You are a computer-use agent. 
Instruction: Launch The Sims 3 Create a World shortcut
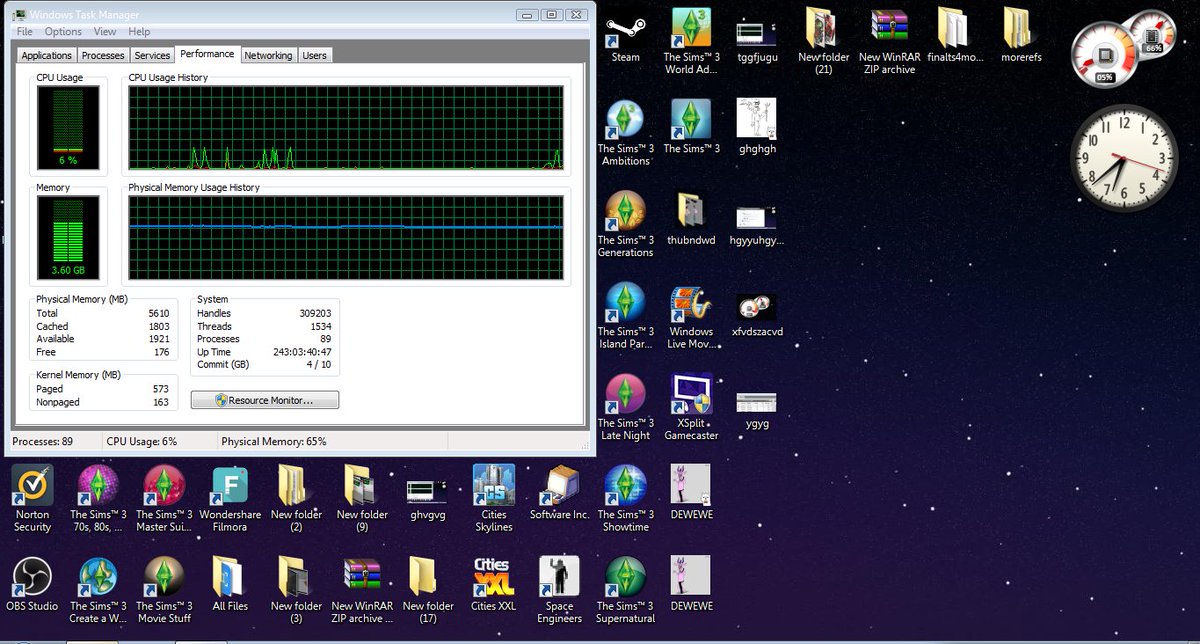[98, 590]
